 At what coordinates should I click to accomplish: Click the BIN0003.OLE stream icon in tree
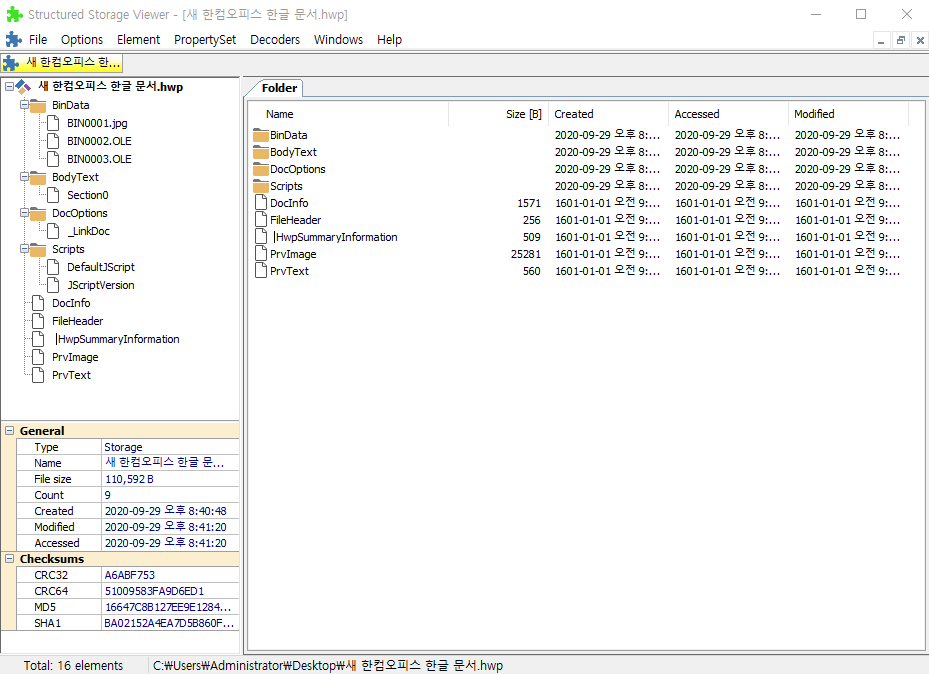pos(53,159)
